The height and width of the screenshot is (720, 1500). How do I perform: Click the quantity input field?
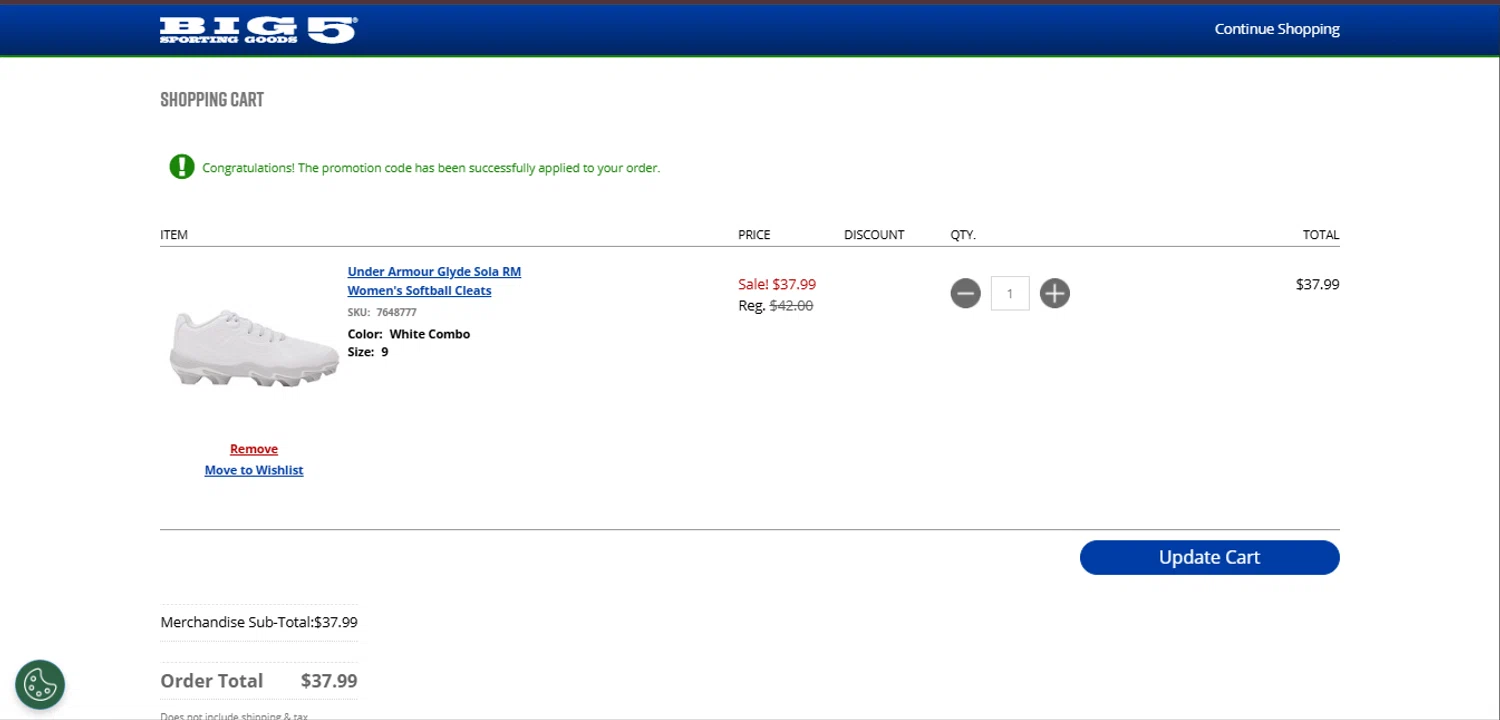pyautogui.click(x=1010, y=293)
